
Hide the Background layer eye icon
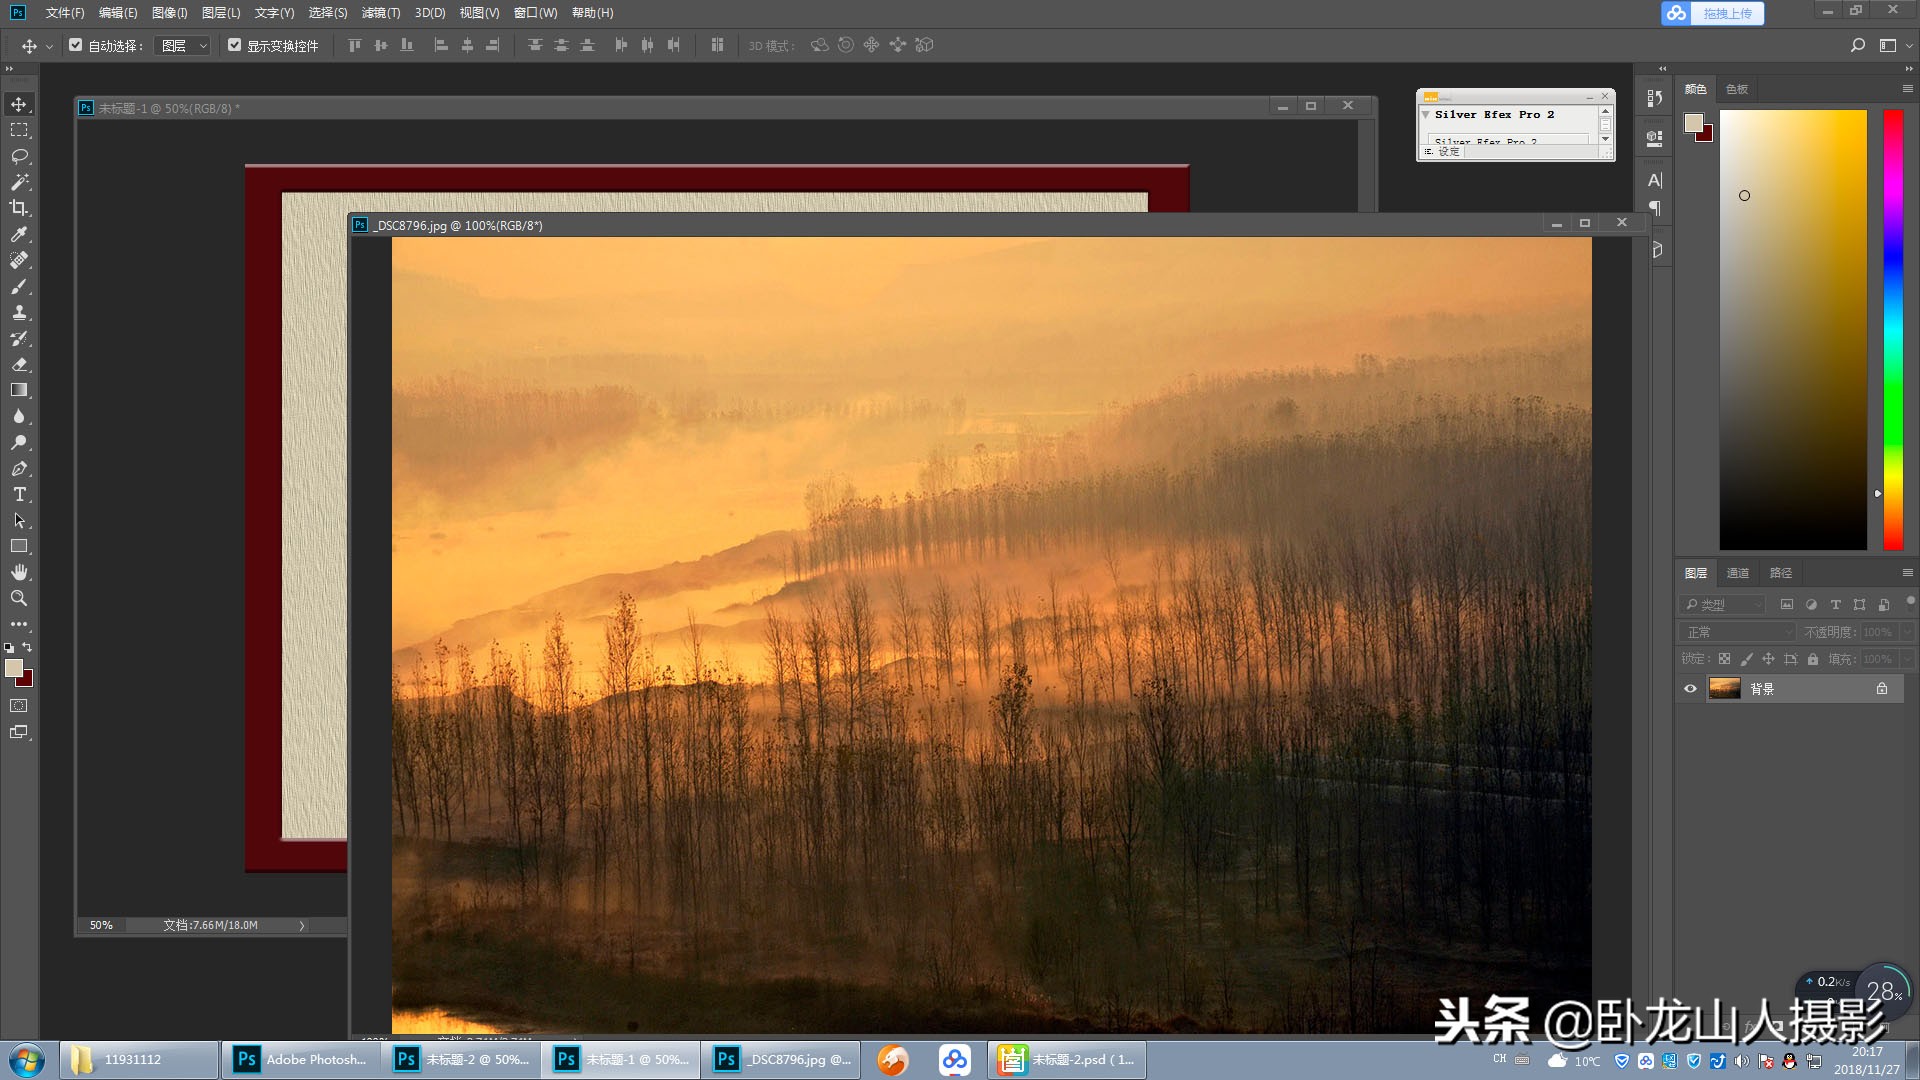pyautogui.click(x=1690, y=688)
